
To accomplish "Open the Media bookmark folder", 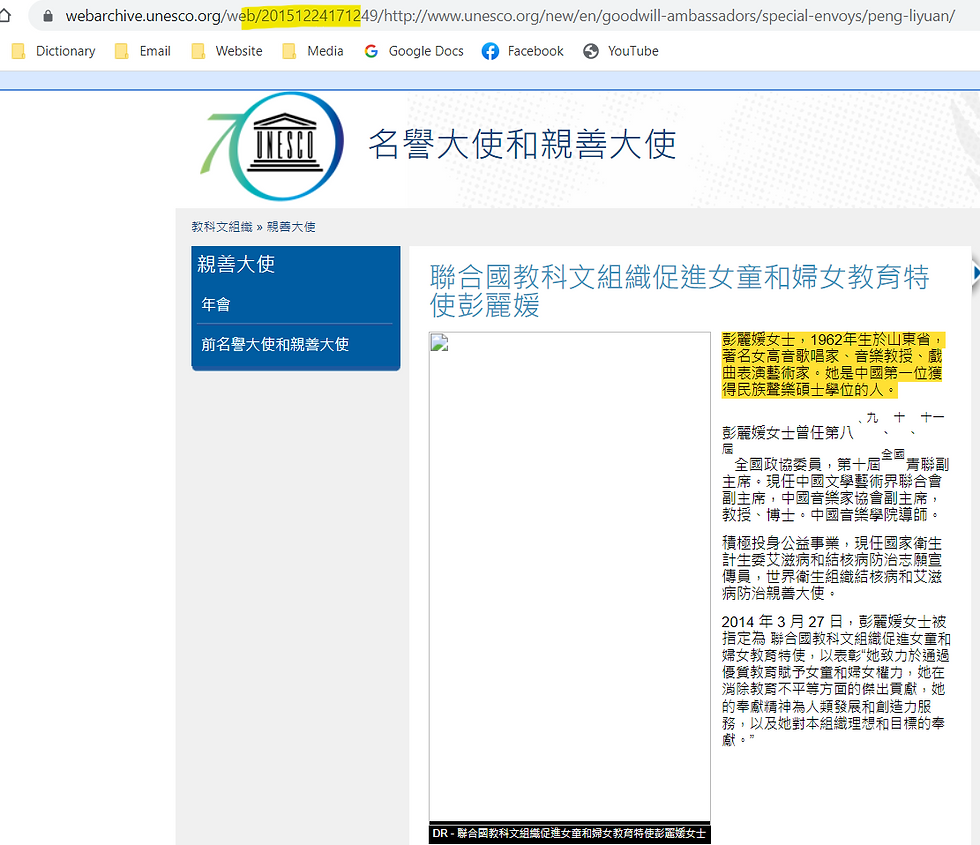I will (313, 51).
